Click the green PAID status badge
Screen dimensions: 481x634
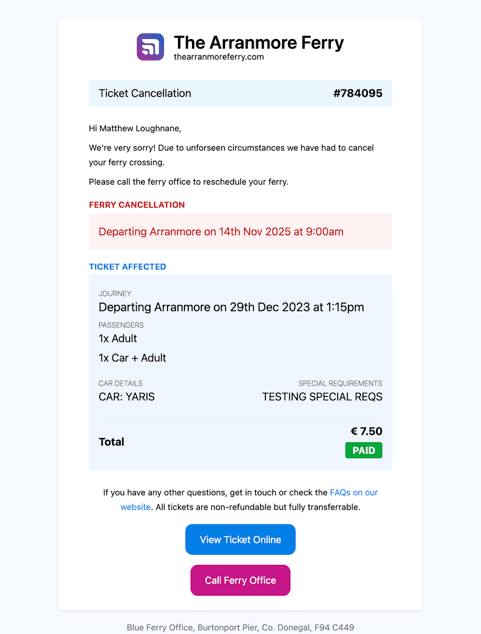coord(363,450)
